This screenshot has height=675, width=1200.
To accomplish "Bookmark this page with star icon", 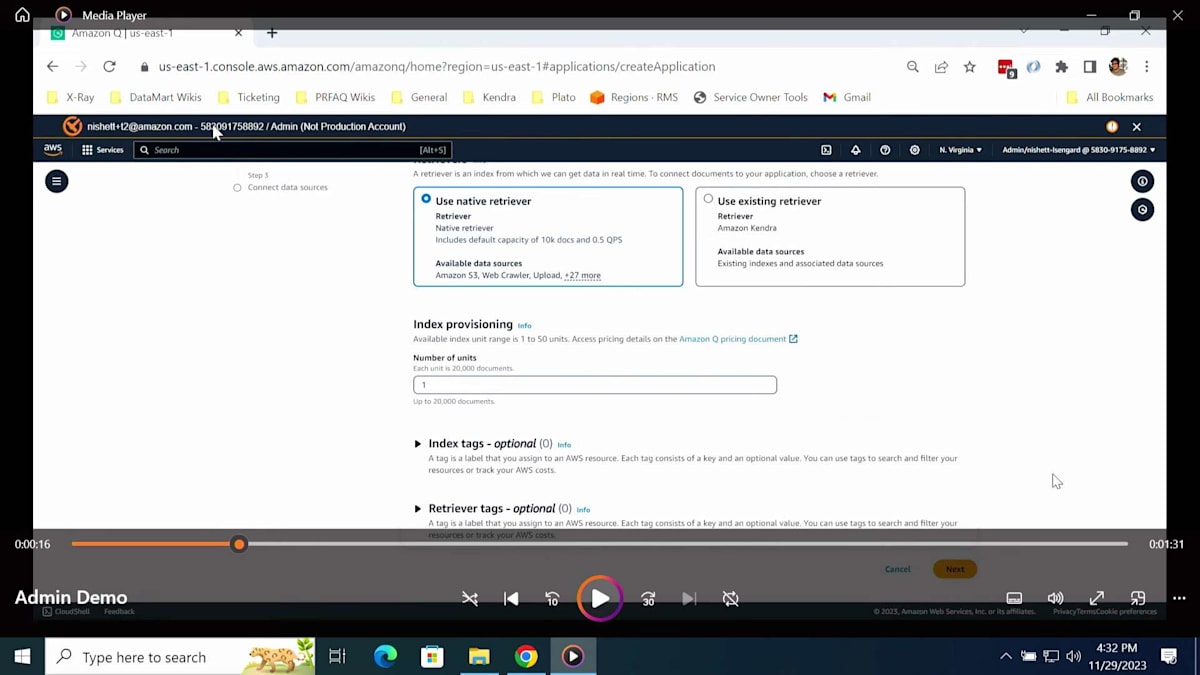I will [x=969, y=67].
